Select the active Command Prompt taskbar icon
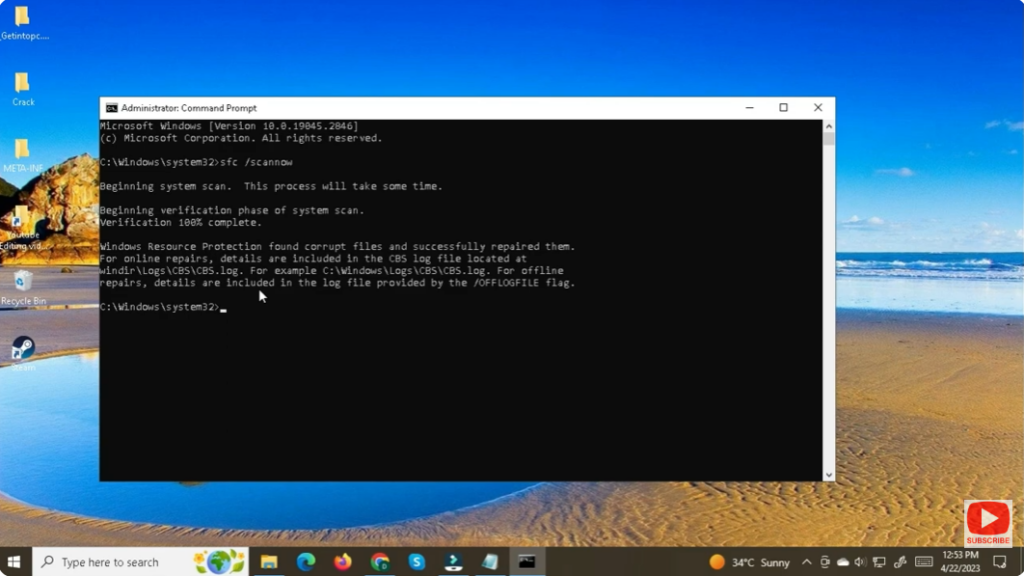 tap(526, 562)
